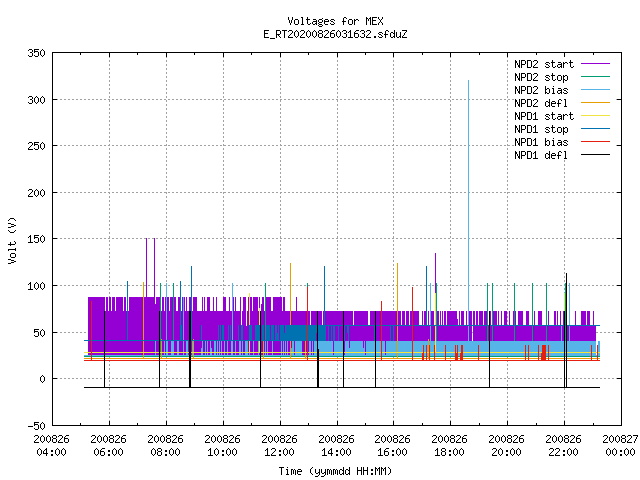Click the -50 y-axis tick label
640x480 pixels.
[x=36, y=426]
